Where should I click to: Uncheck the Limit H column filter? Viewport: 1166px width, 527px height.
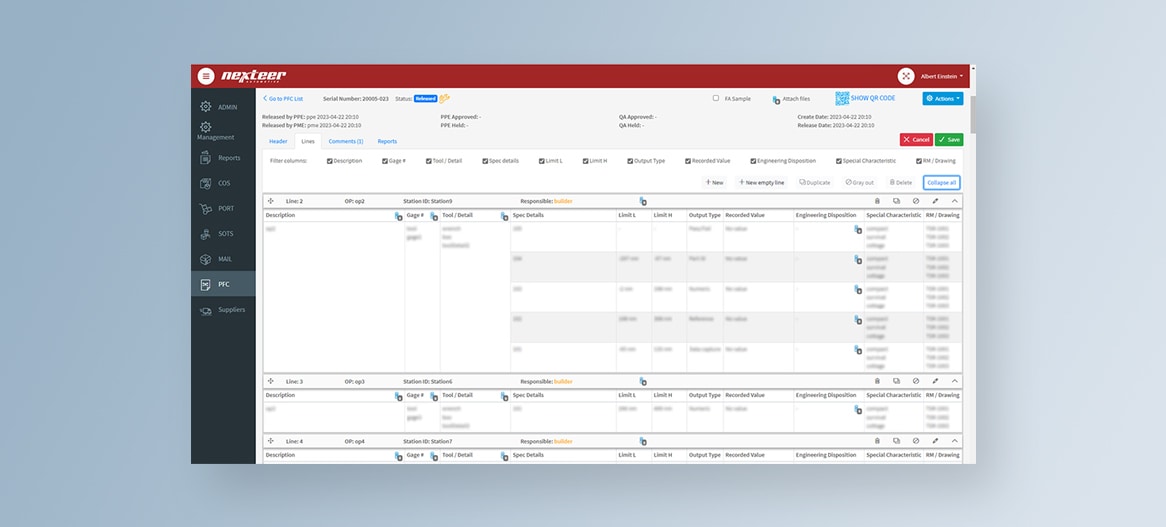click(585, 161)
